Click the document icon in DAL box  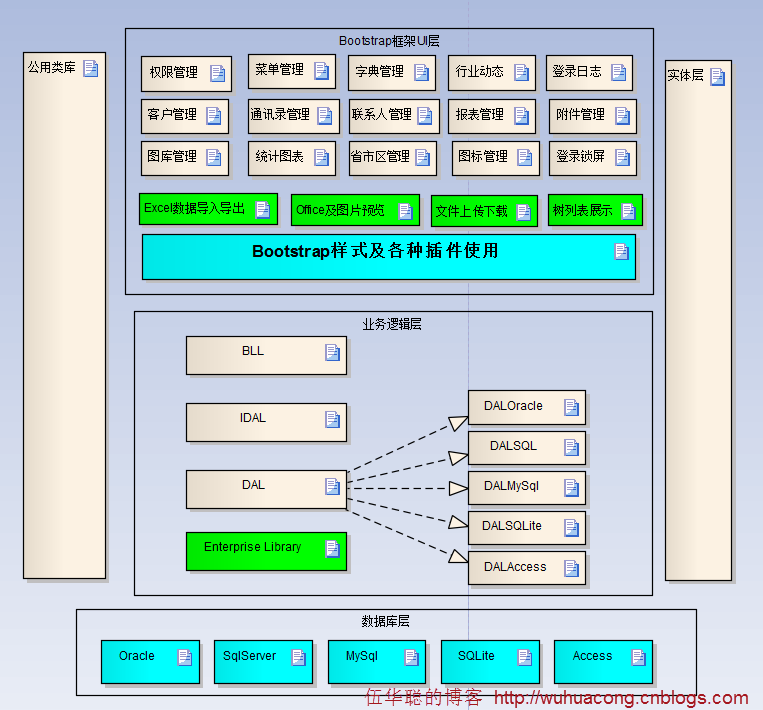point(332,487)
